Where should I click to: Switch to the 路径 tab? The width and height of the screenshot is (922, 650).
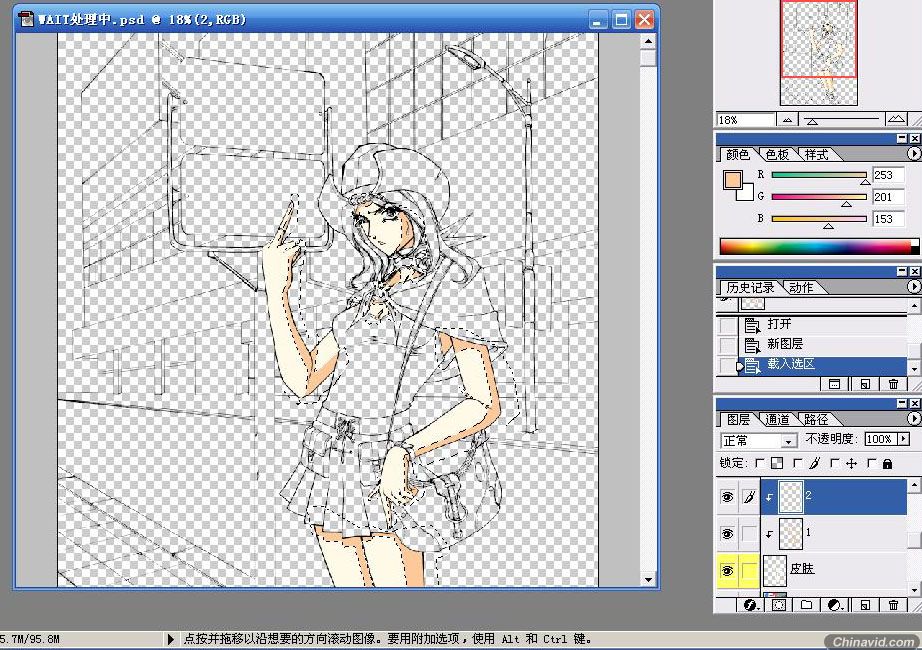(x=816, y=419)
